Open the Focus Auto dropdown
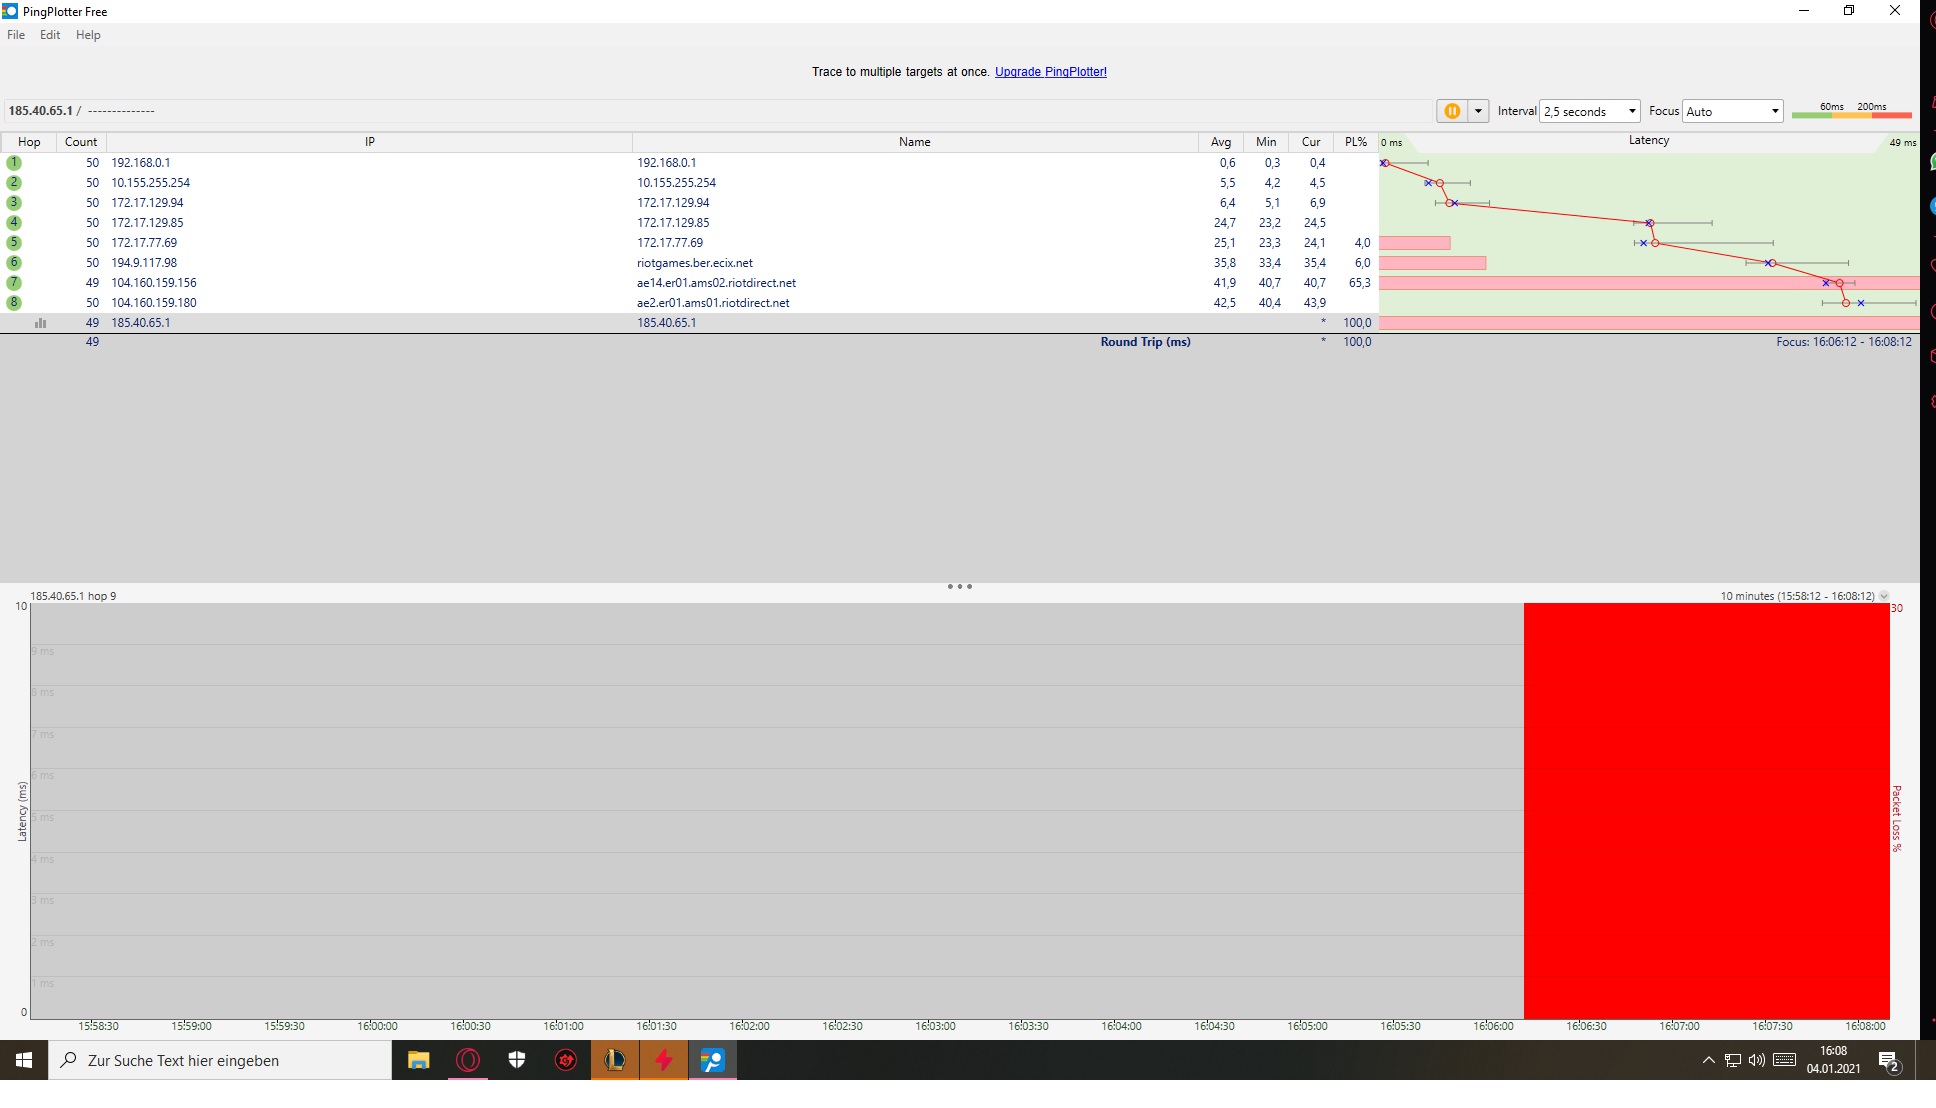Image resolution: width=1936 pixels, height=1108 pixels. (x=1733, y=111)
